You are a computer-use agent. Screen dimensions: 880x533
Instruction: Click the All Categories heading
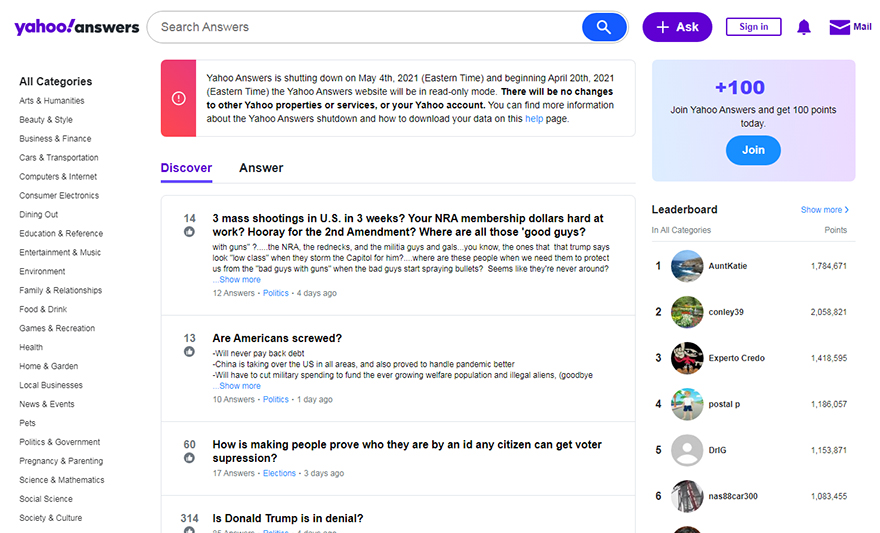(x=56, y=81)
